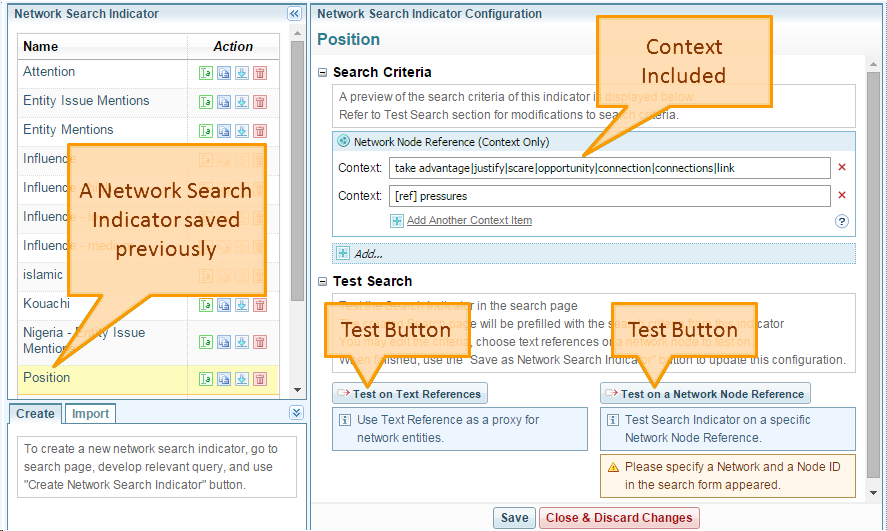The image size is (887, 531).
Task: Click the Network Node Reference header icon
Action: (344, 142)
